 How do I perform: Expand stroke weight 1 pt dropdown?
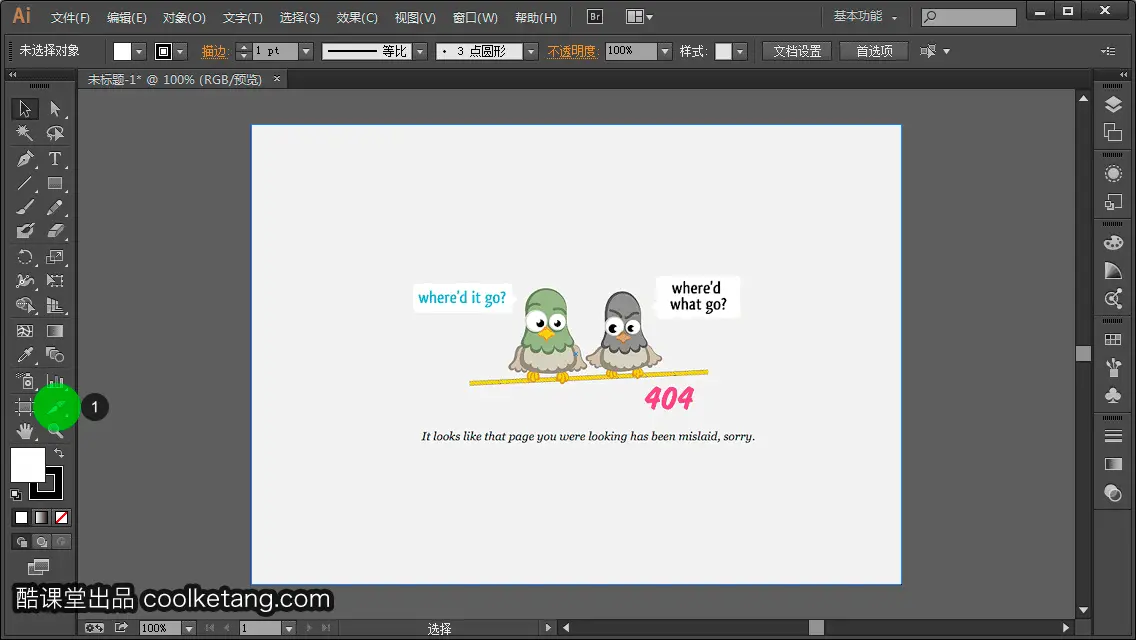pyautogui.click(x=306, y=51)
